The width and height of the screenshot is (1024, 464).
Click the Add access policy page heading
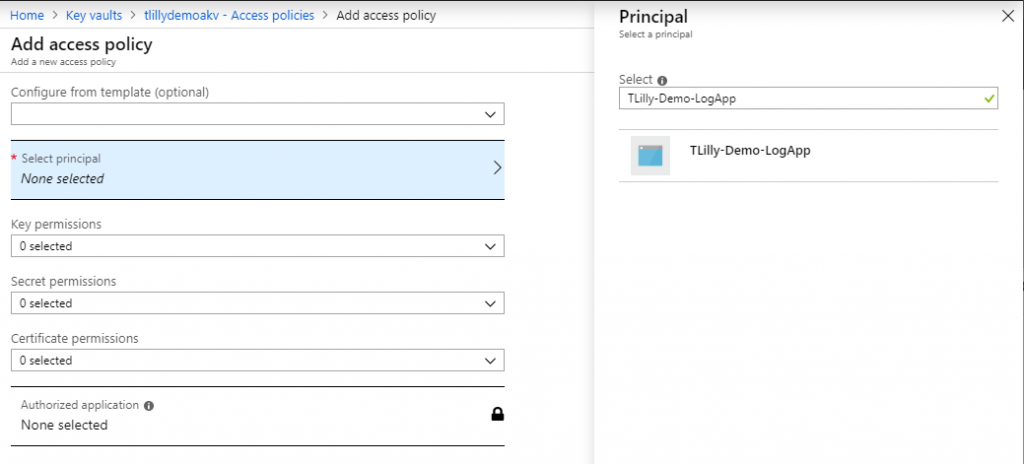click(82, 44)
